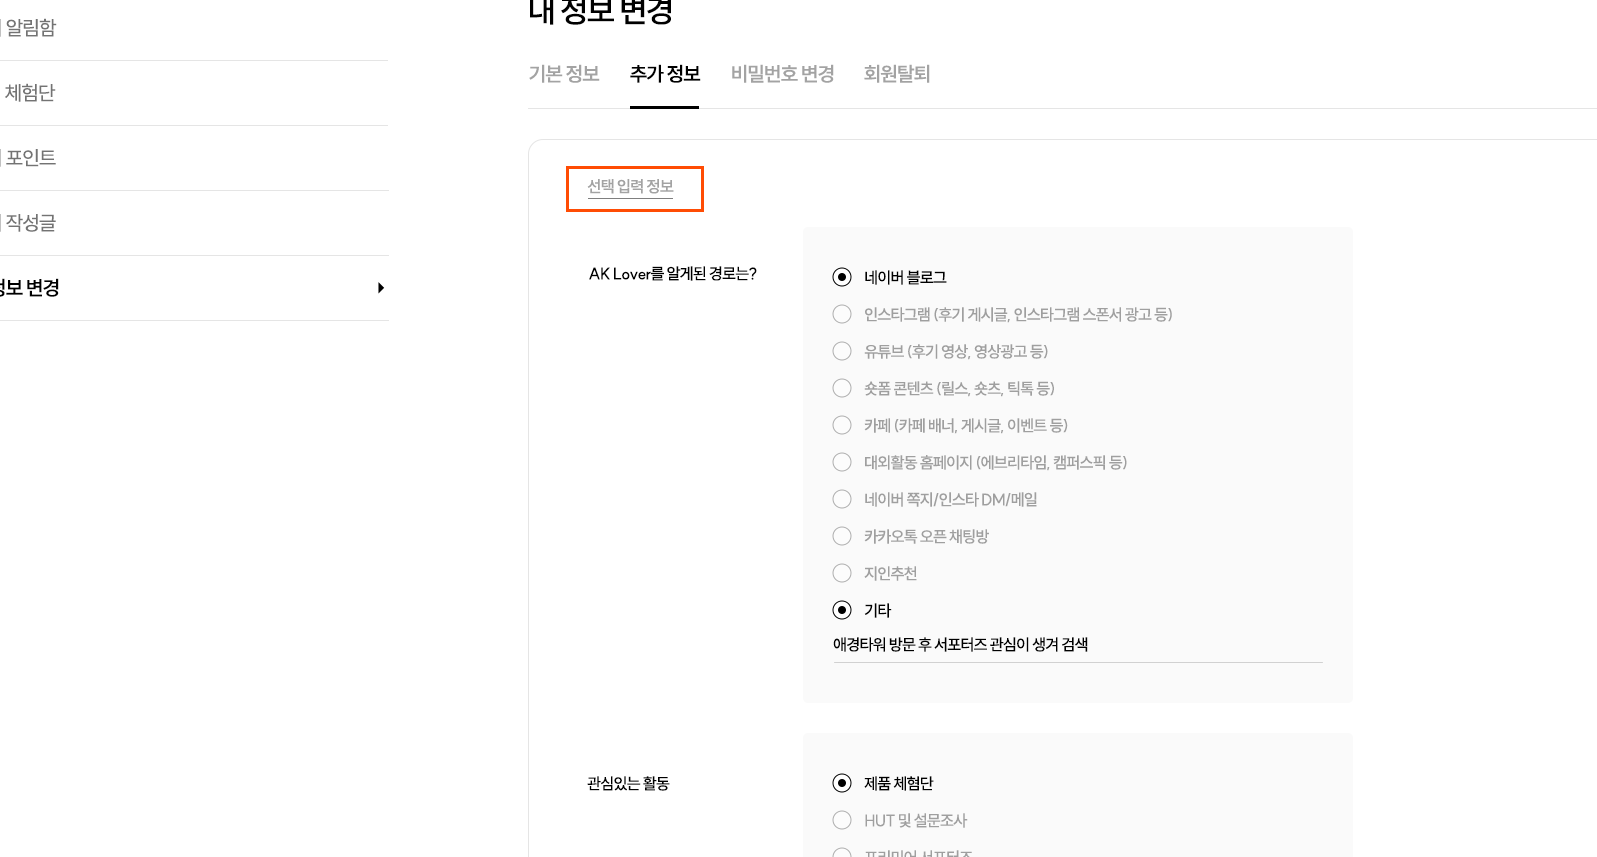
Task: Go to the 회원탈퇴 tab
Action: point(897,74)
